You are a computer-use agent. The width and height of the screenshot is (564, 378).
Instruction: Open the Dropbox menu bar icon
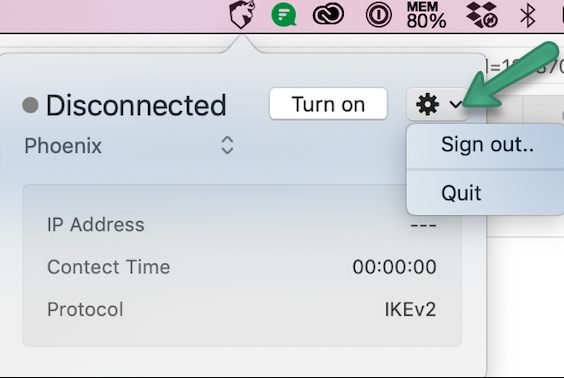pyautogui.click(x=482, y=15)
